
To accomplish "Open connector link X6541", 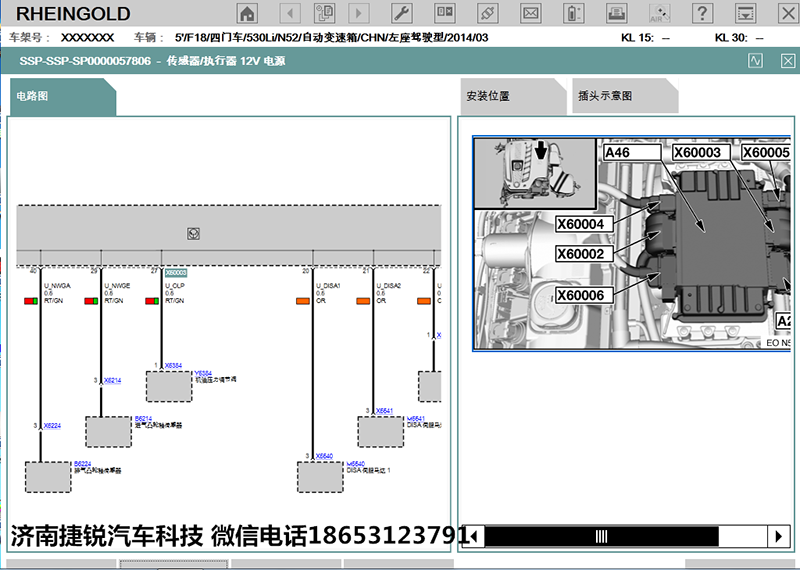I will point(384,411).
